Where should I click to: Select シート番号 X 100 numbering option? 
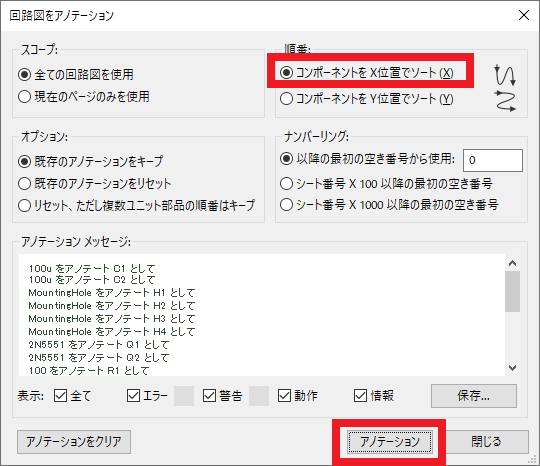(x=386, y=184)
